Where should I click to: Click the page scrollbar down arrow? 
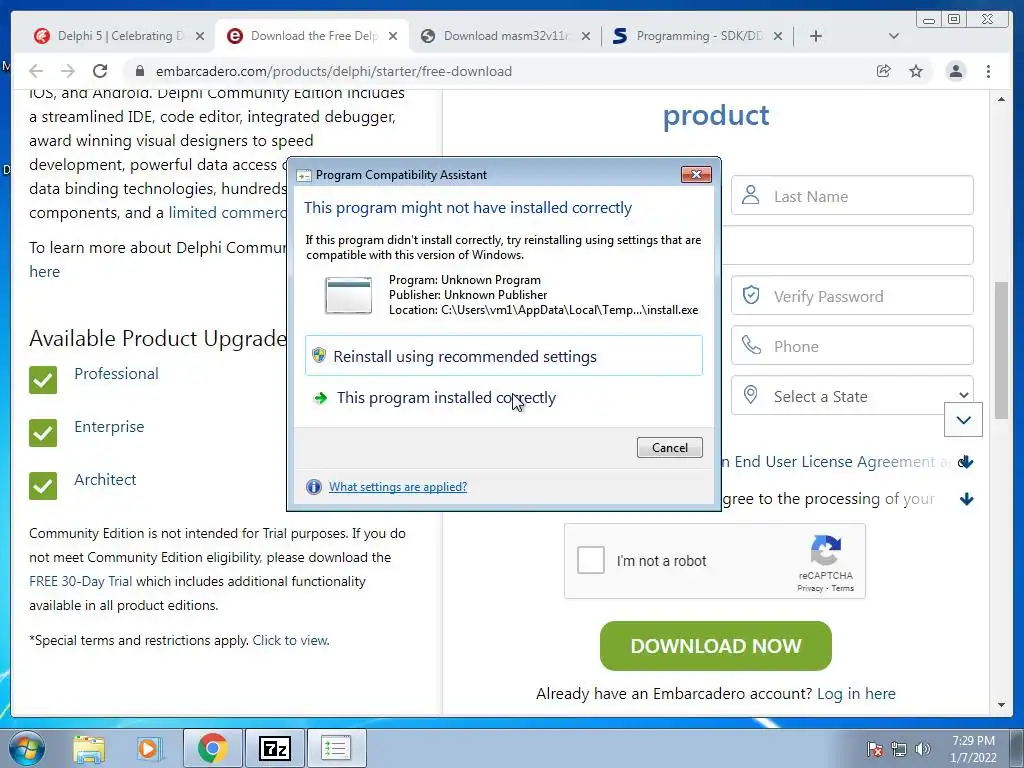click(1001, 705)
